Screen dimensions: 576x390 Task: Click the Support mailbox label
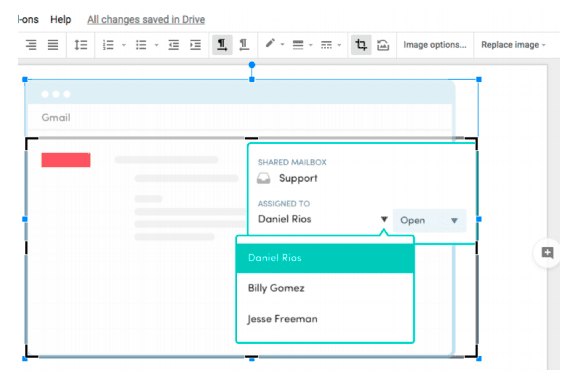coord(298,178)
